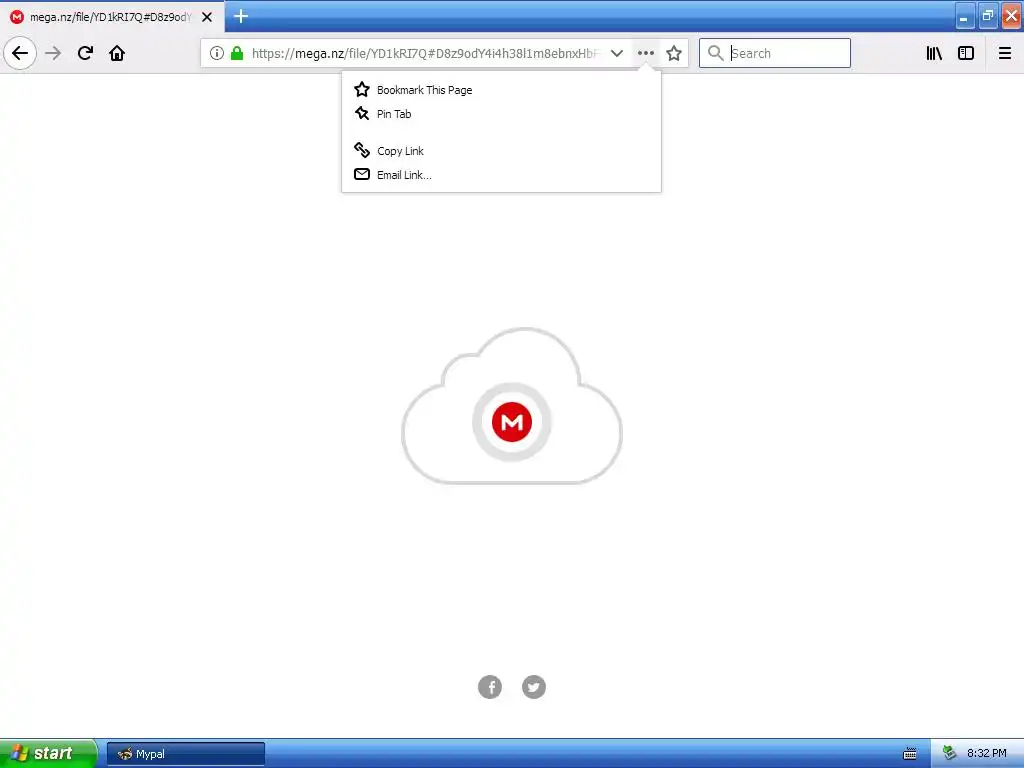Image resolution: width=1024 pixels, height=768 pixels.
Task: Open the hamburger application menu
Action: 1005,53
